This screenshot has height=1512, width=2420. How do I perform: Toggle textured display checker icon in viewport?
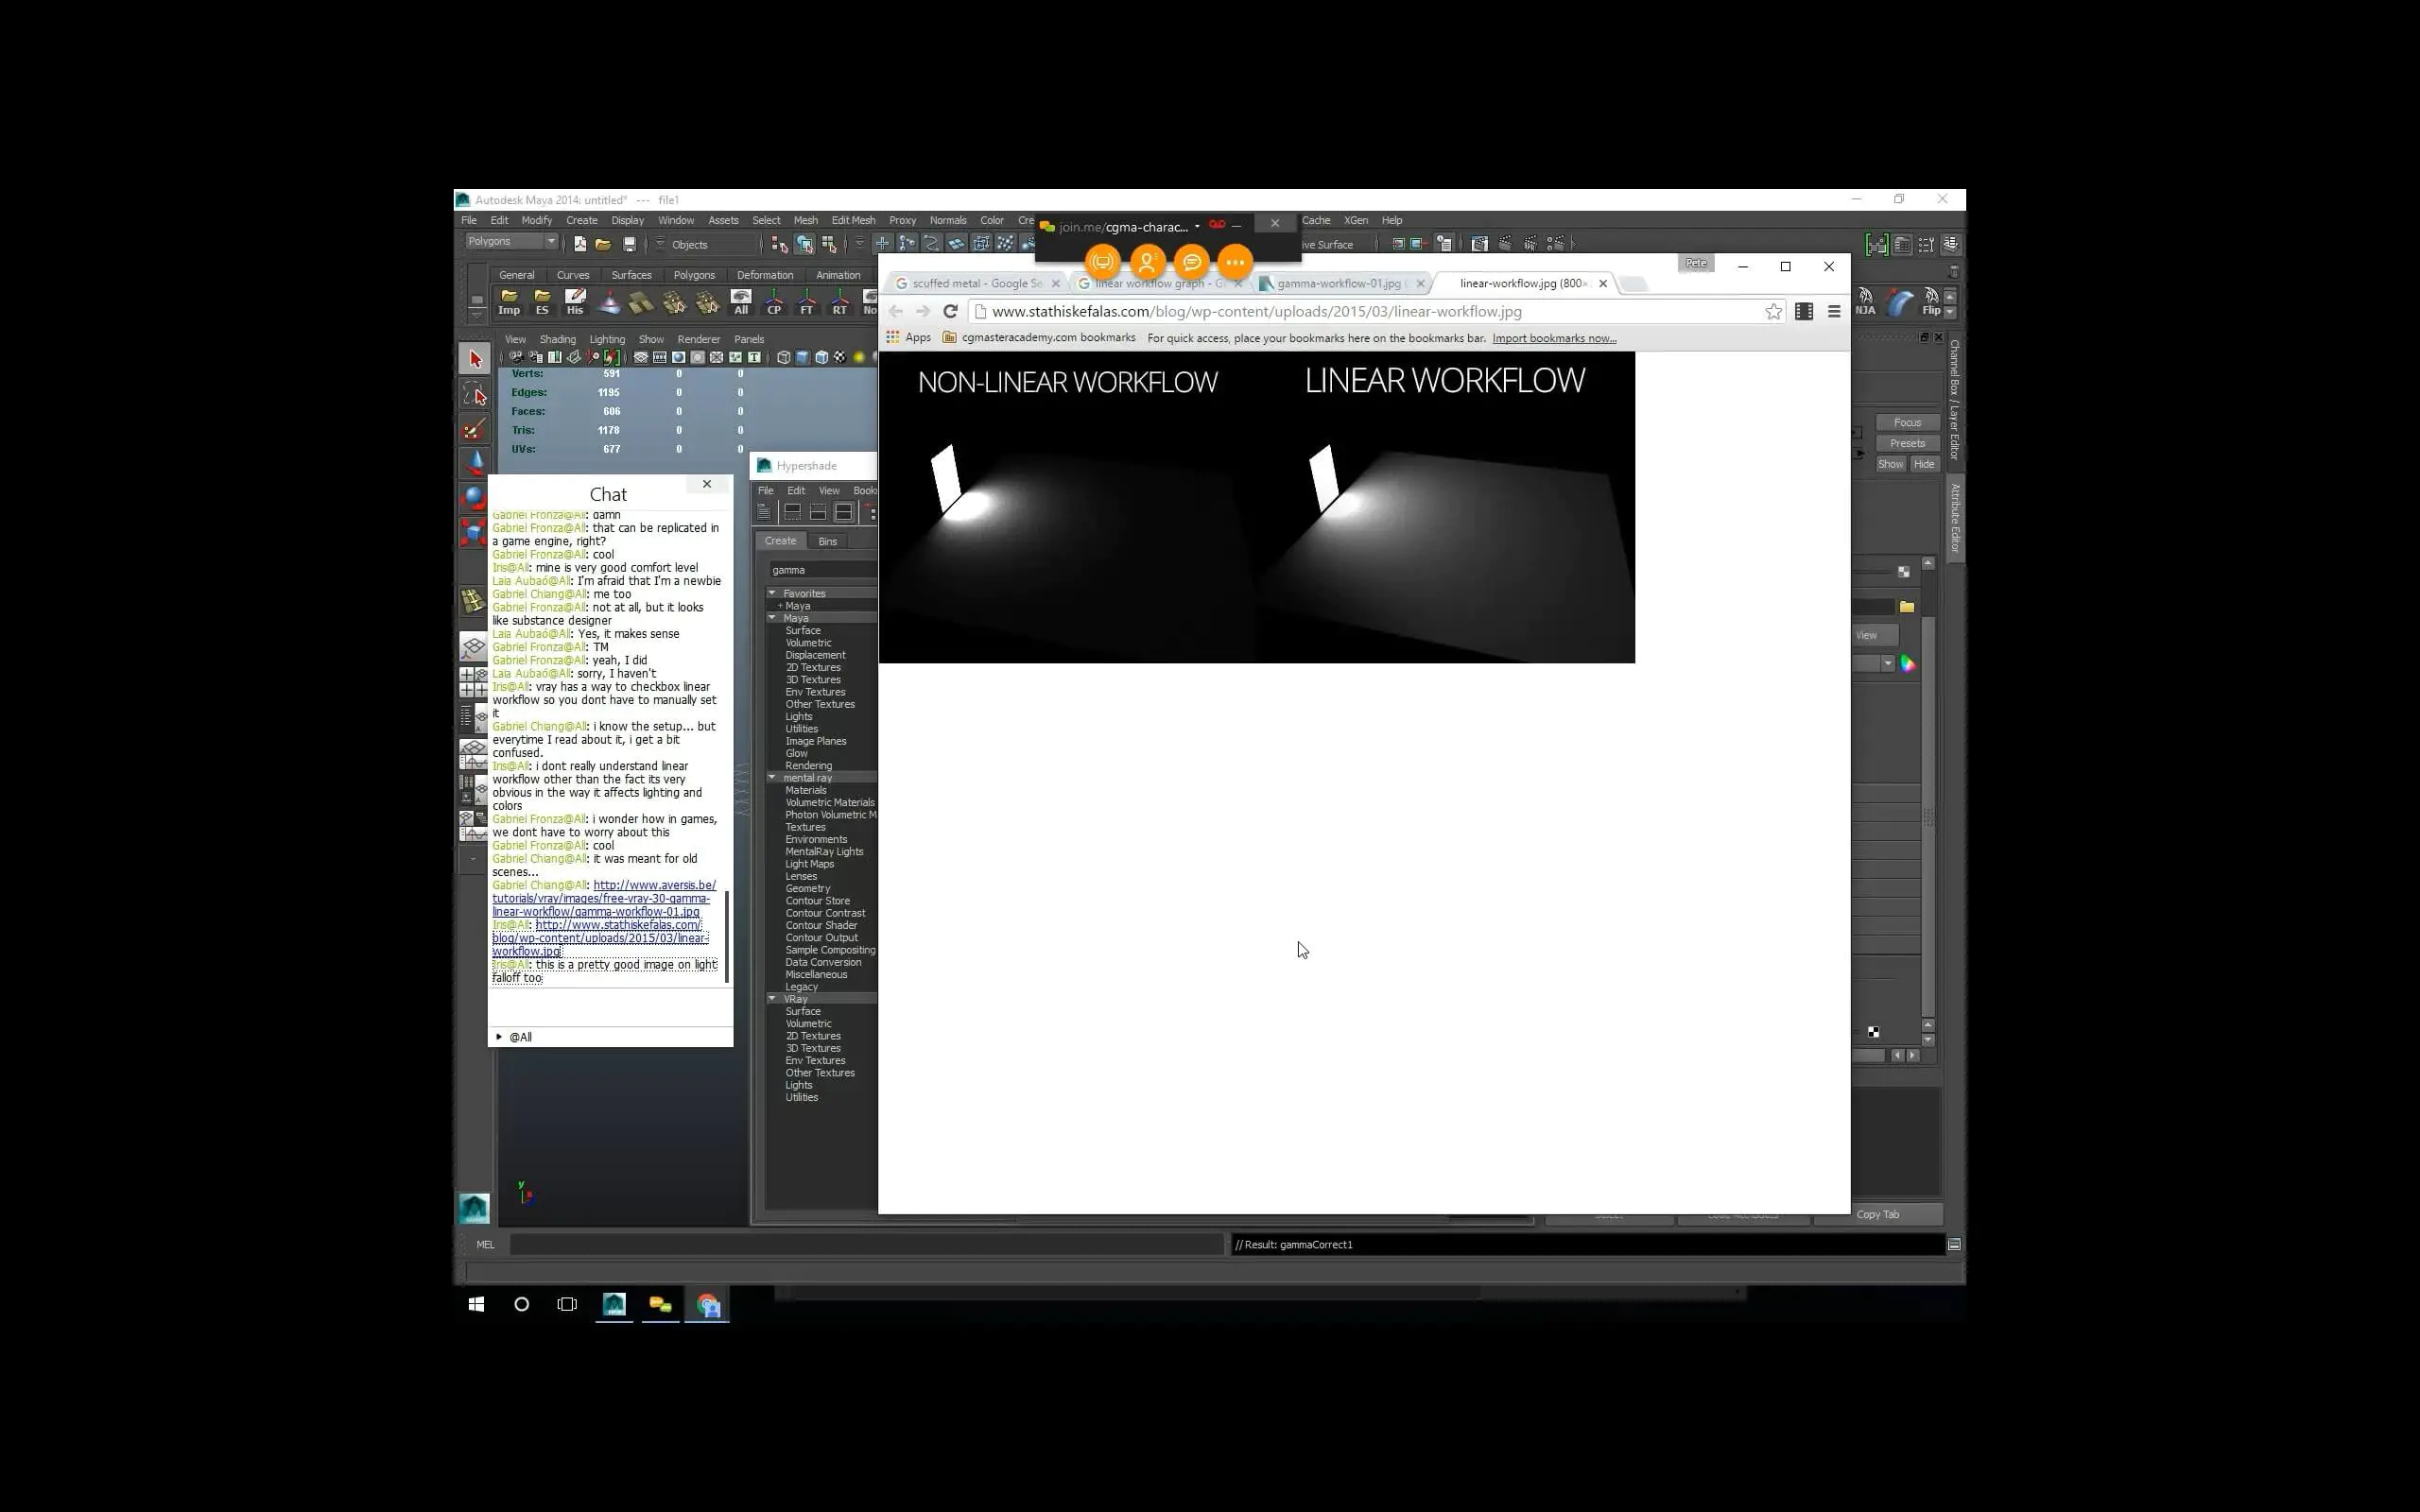click(x=840, y=357)
